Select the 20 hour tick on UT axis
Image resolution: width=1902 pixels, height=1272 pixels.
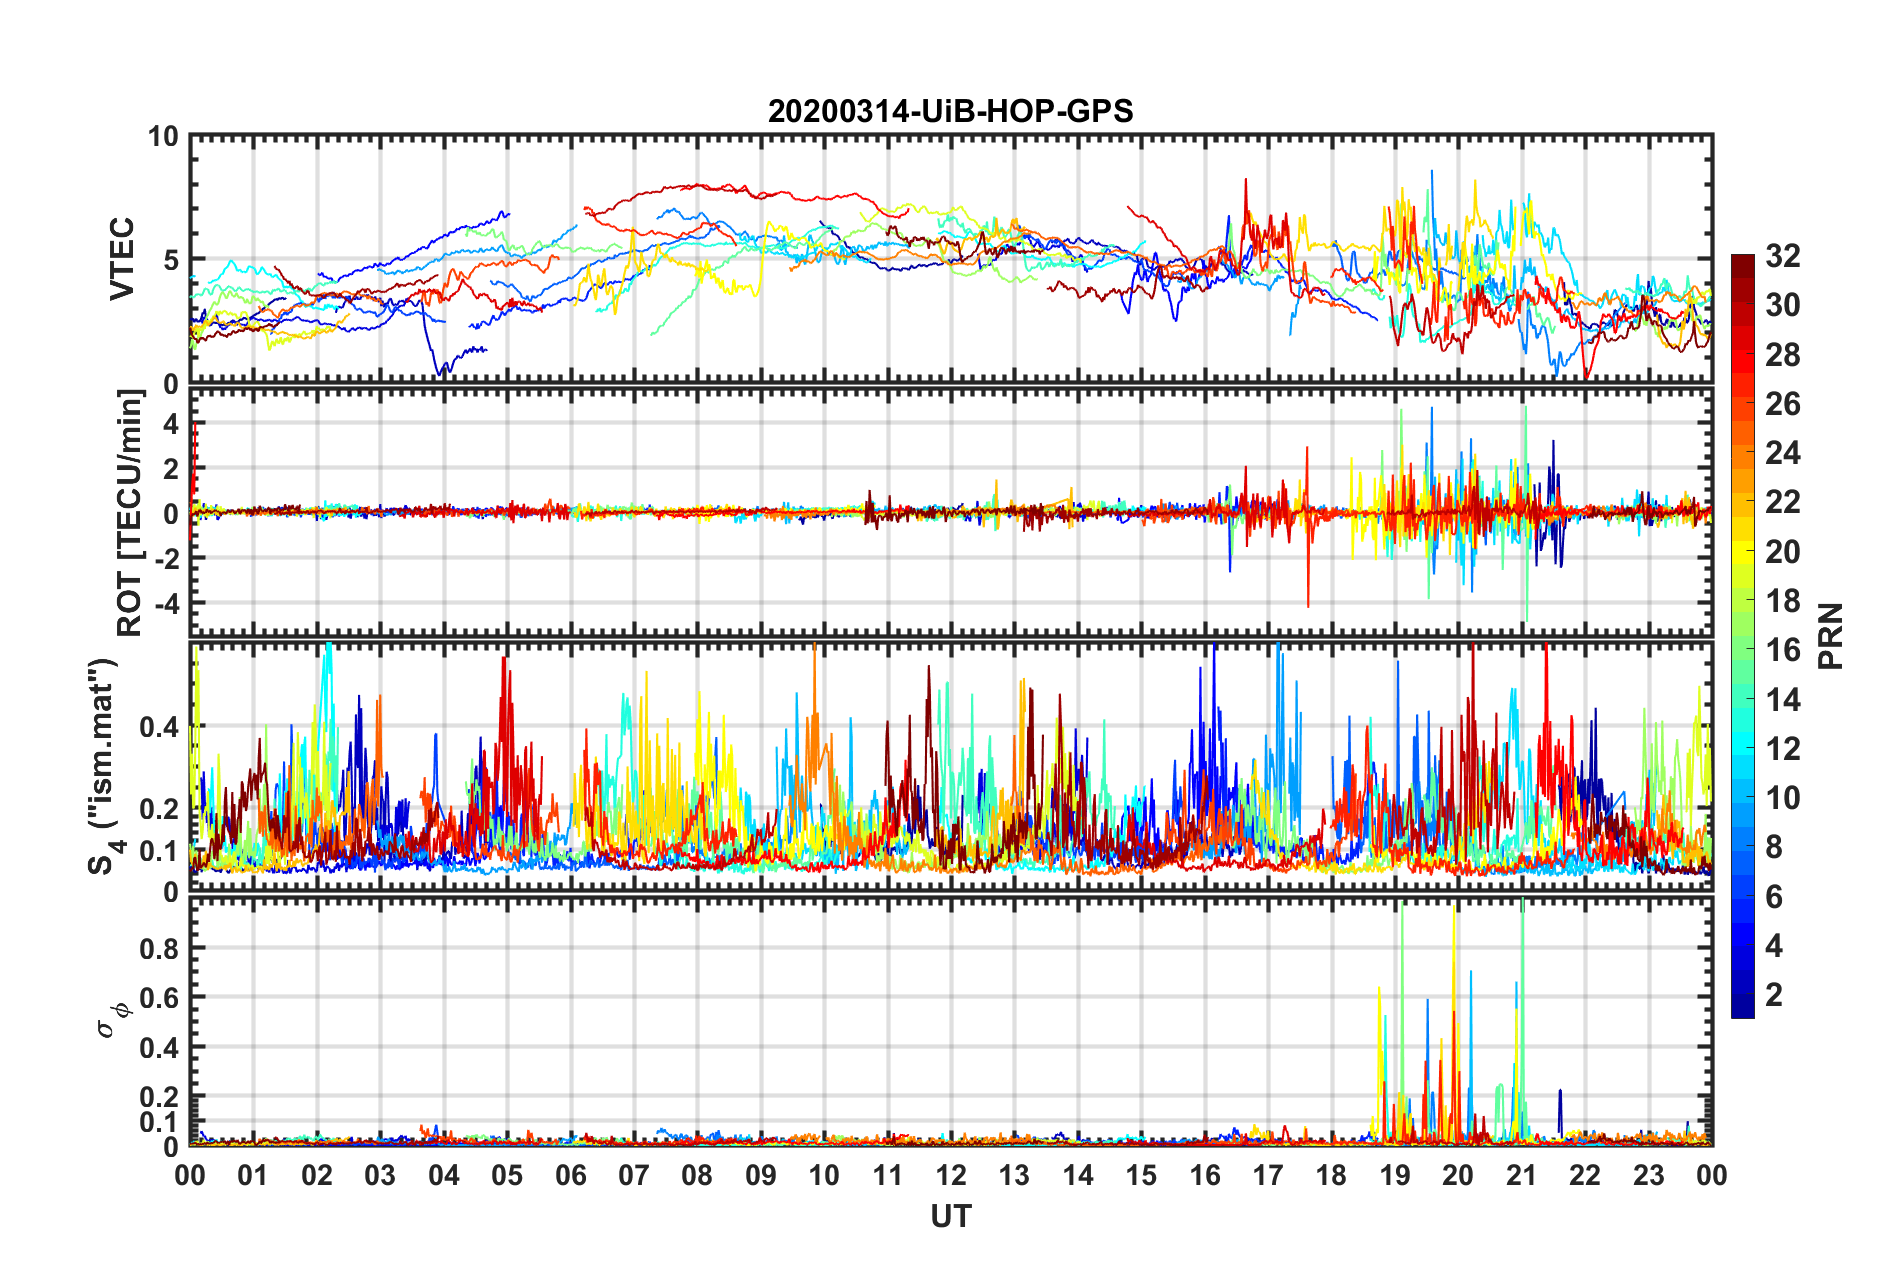tap(1458, 1176)
